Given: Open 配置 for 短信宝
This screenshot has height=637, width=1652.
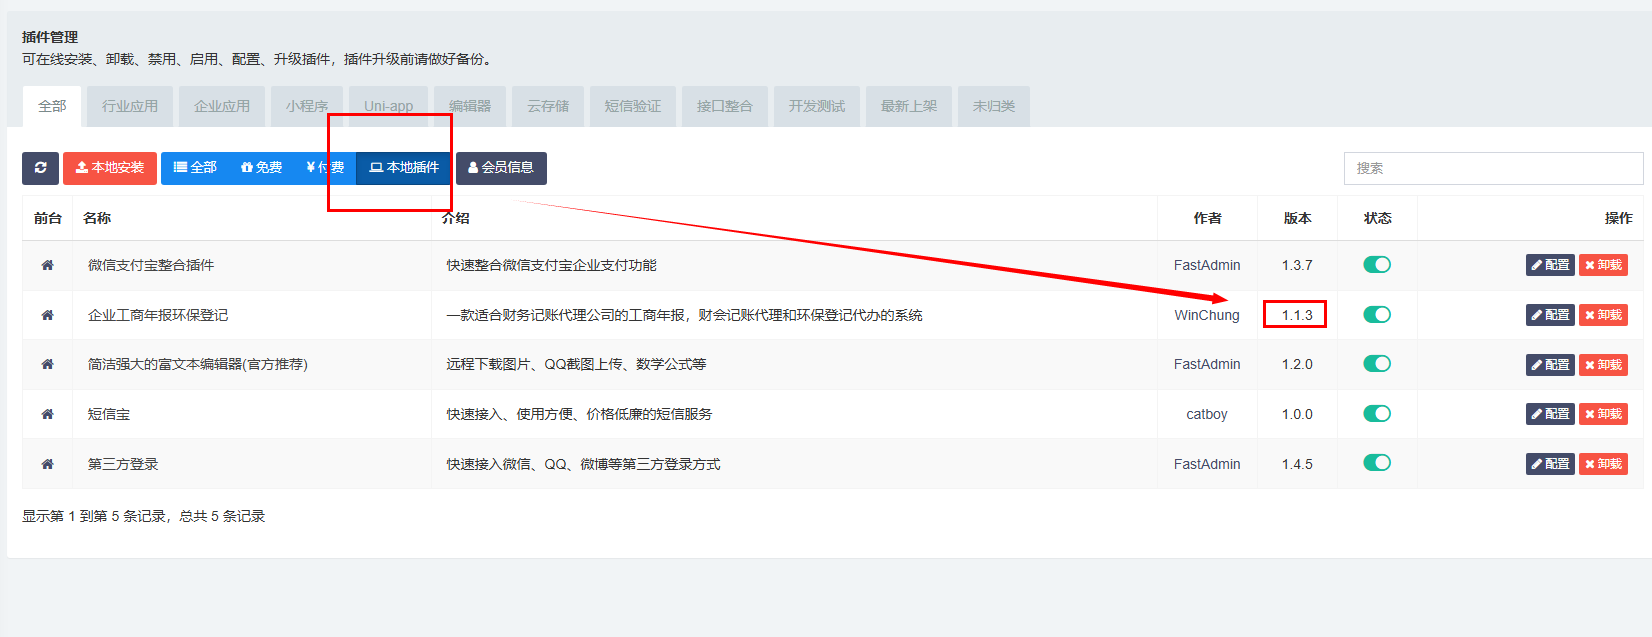Looking at the screenshot, I should pos(1550,414).
